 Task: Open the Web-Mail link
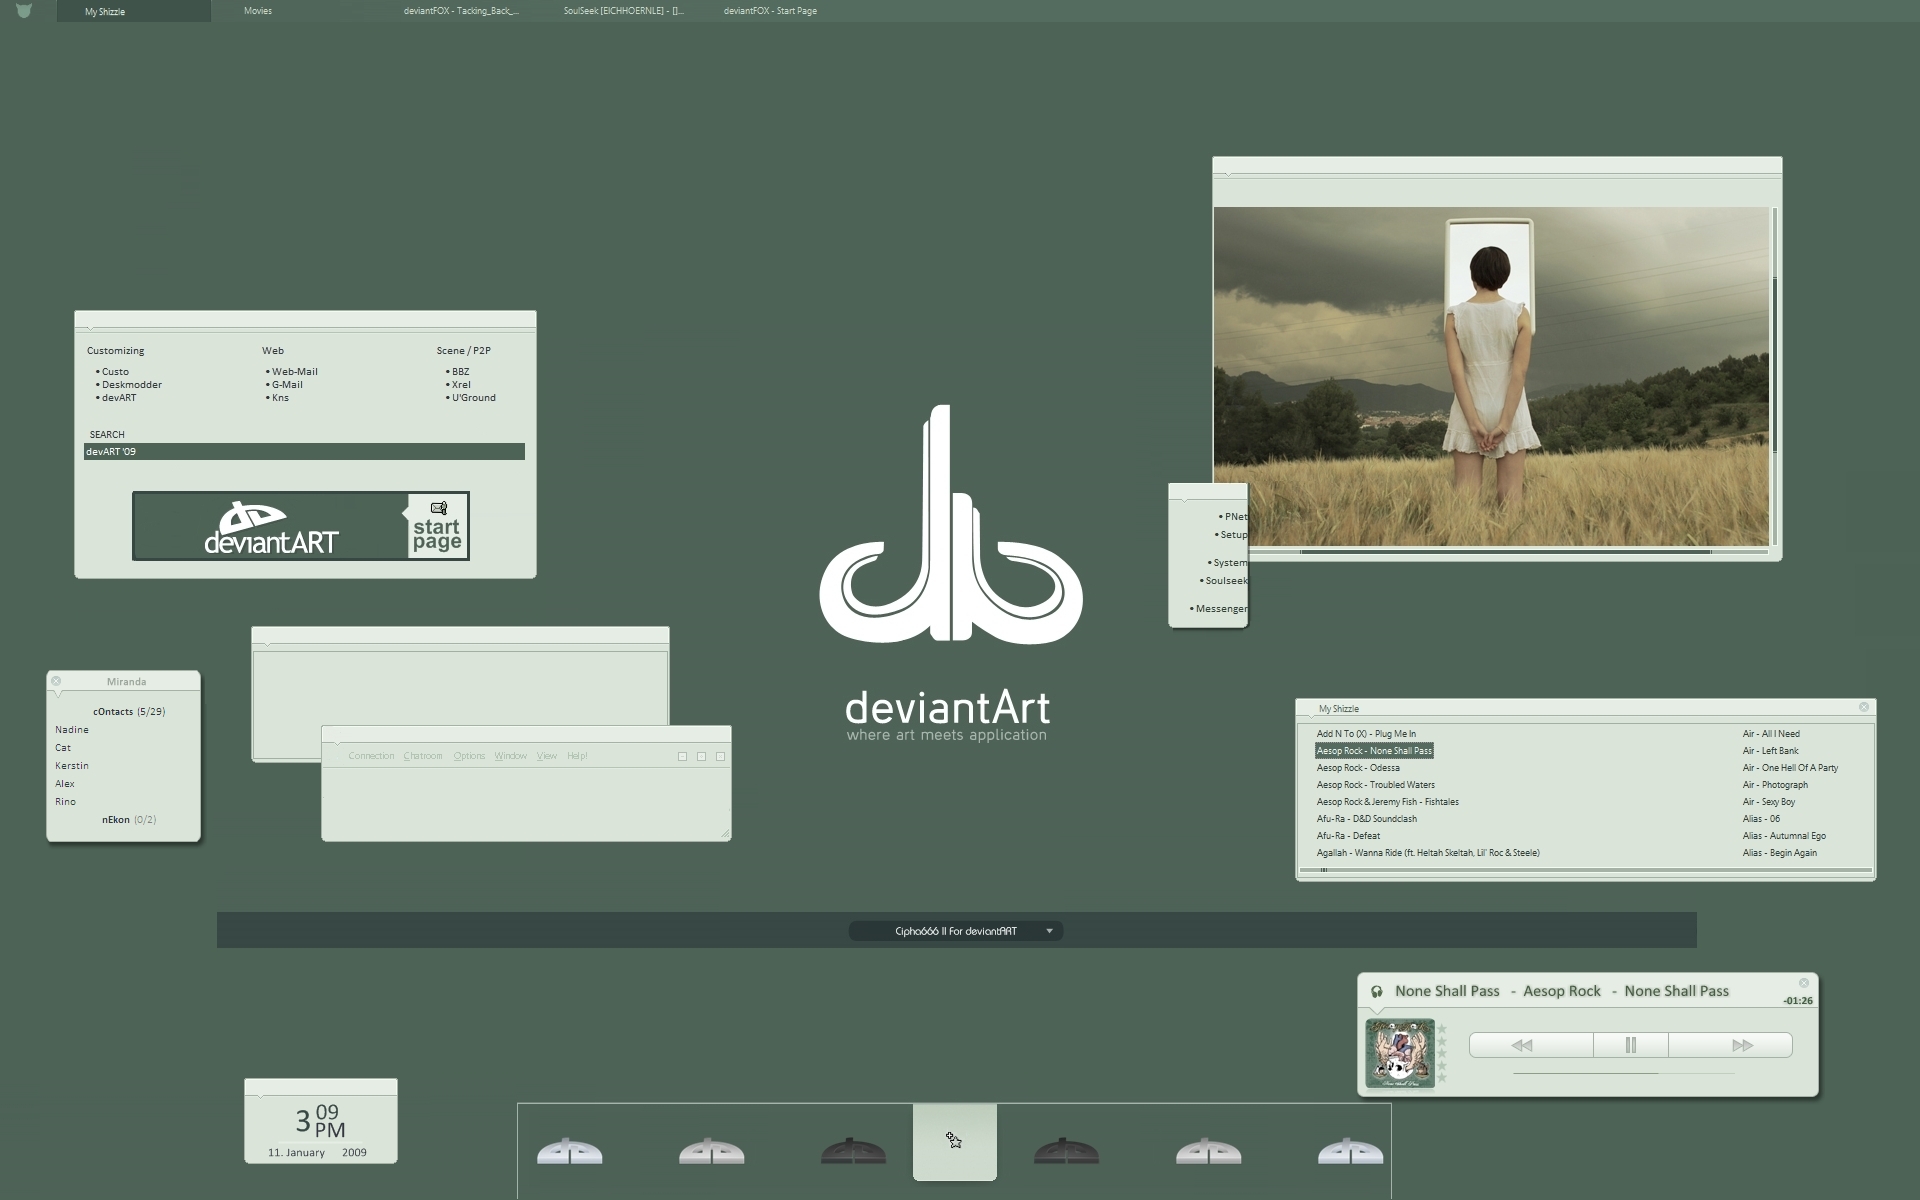coord(294,372)
